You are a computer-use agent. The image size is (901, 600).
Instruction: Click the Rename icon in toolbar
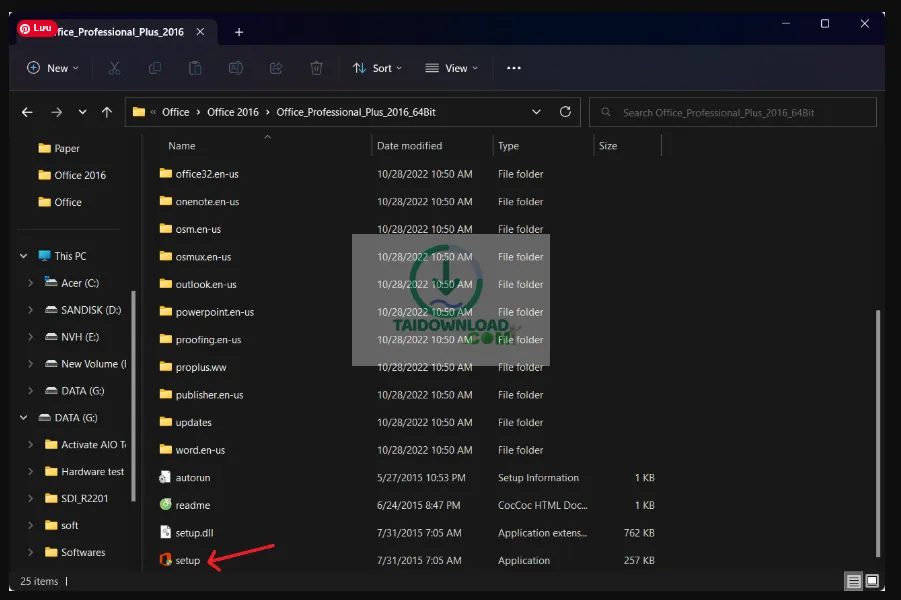tap(236, 68)
